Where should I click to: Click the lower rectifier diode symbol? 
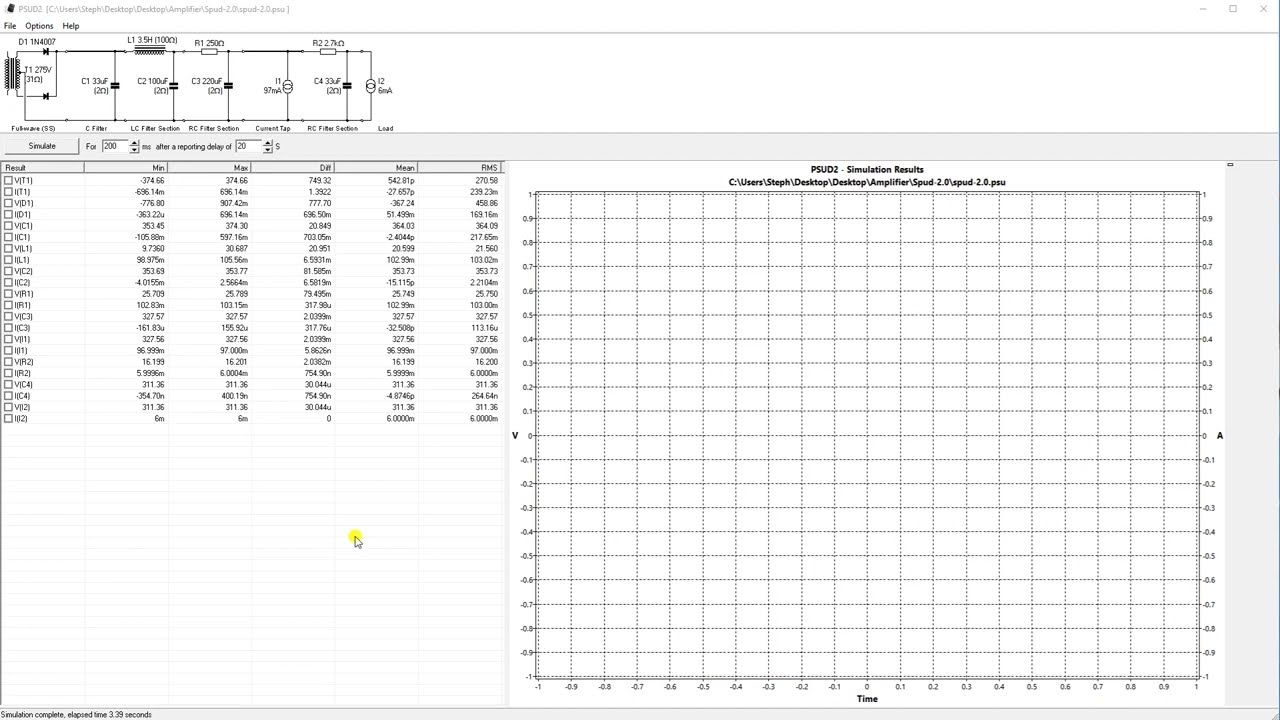pos(45,96)
